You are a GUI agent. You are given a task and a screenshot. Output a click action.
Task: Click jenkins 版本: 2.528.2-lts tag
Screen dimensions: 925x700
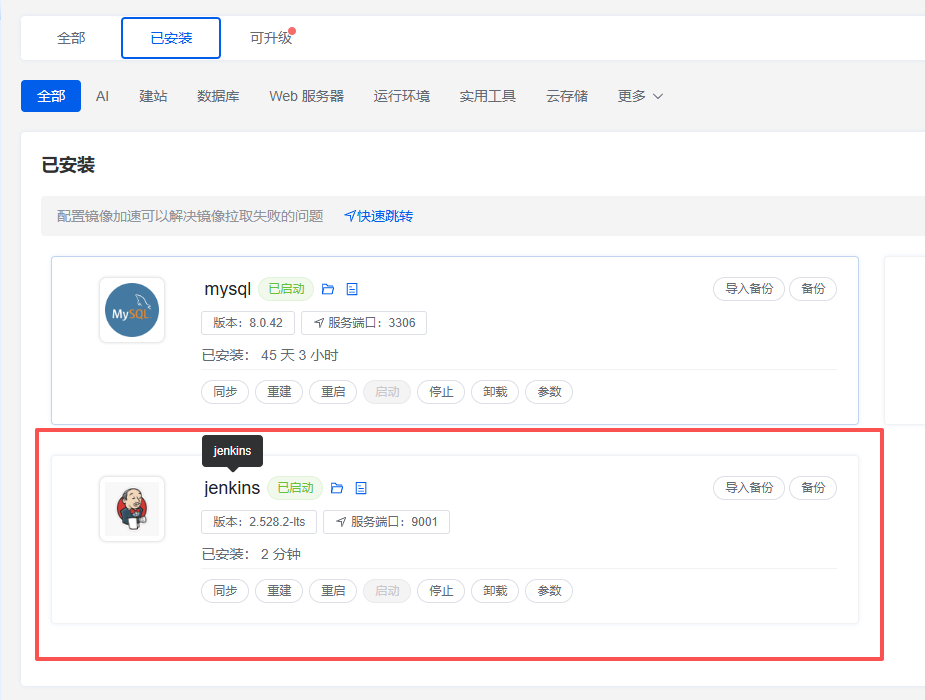pyautogui.click(x=259, y=522)
